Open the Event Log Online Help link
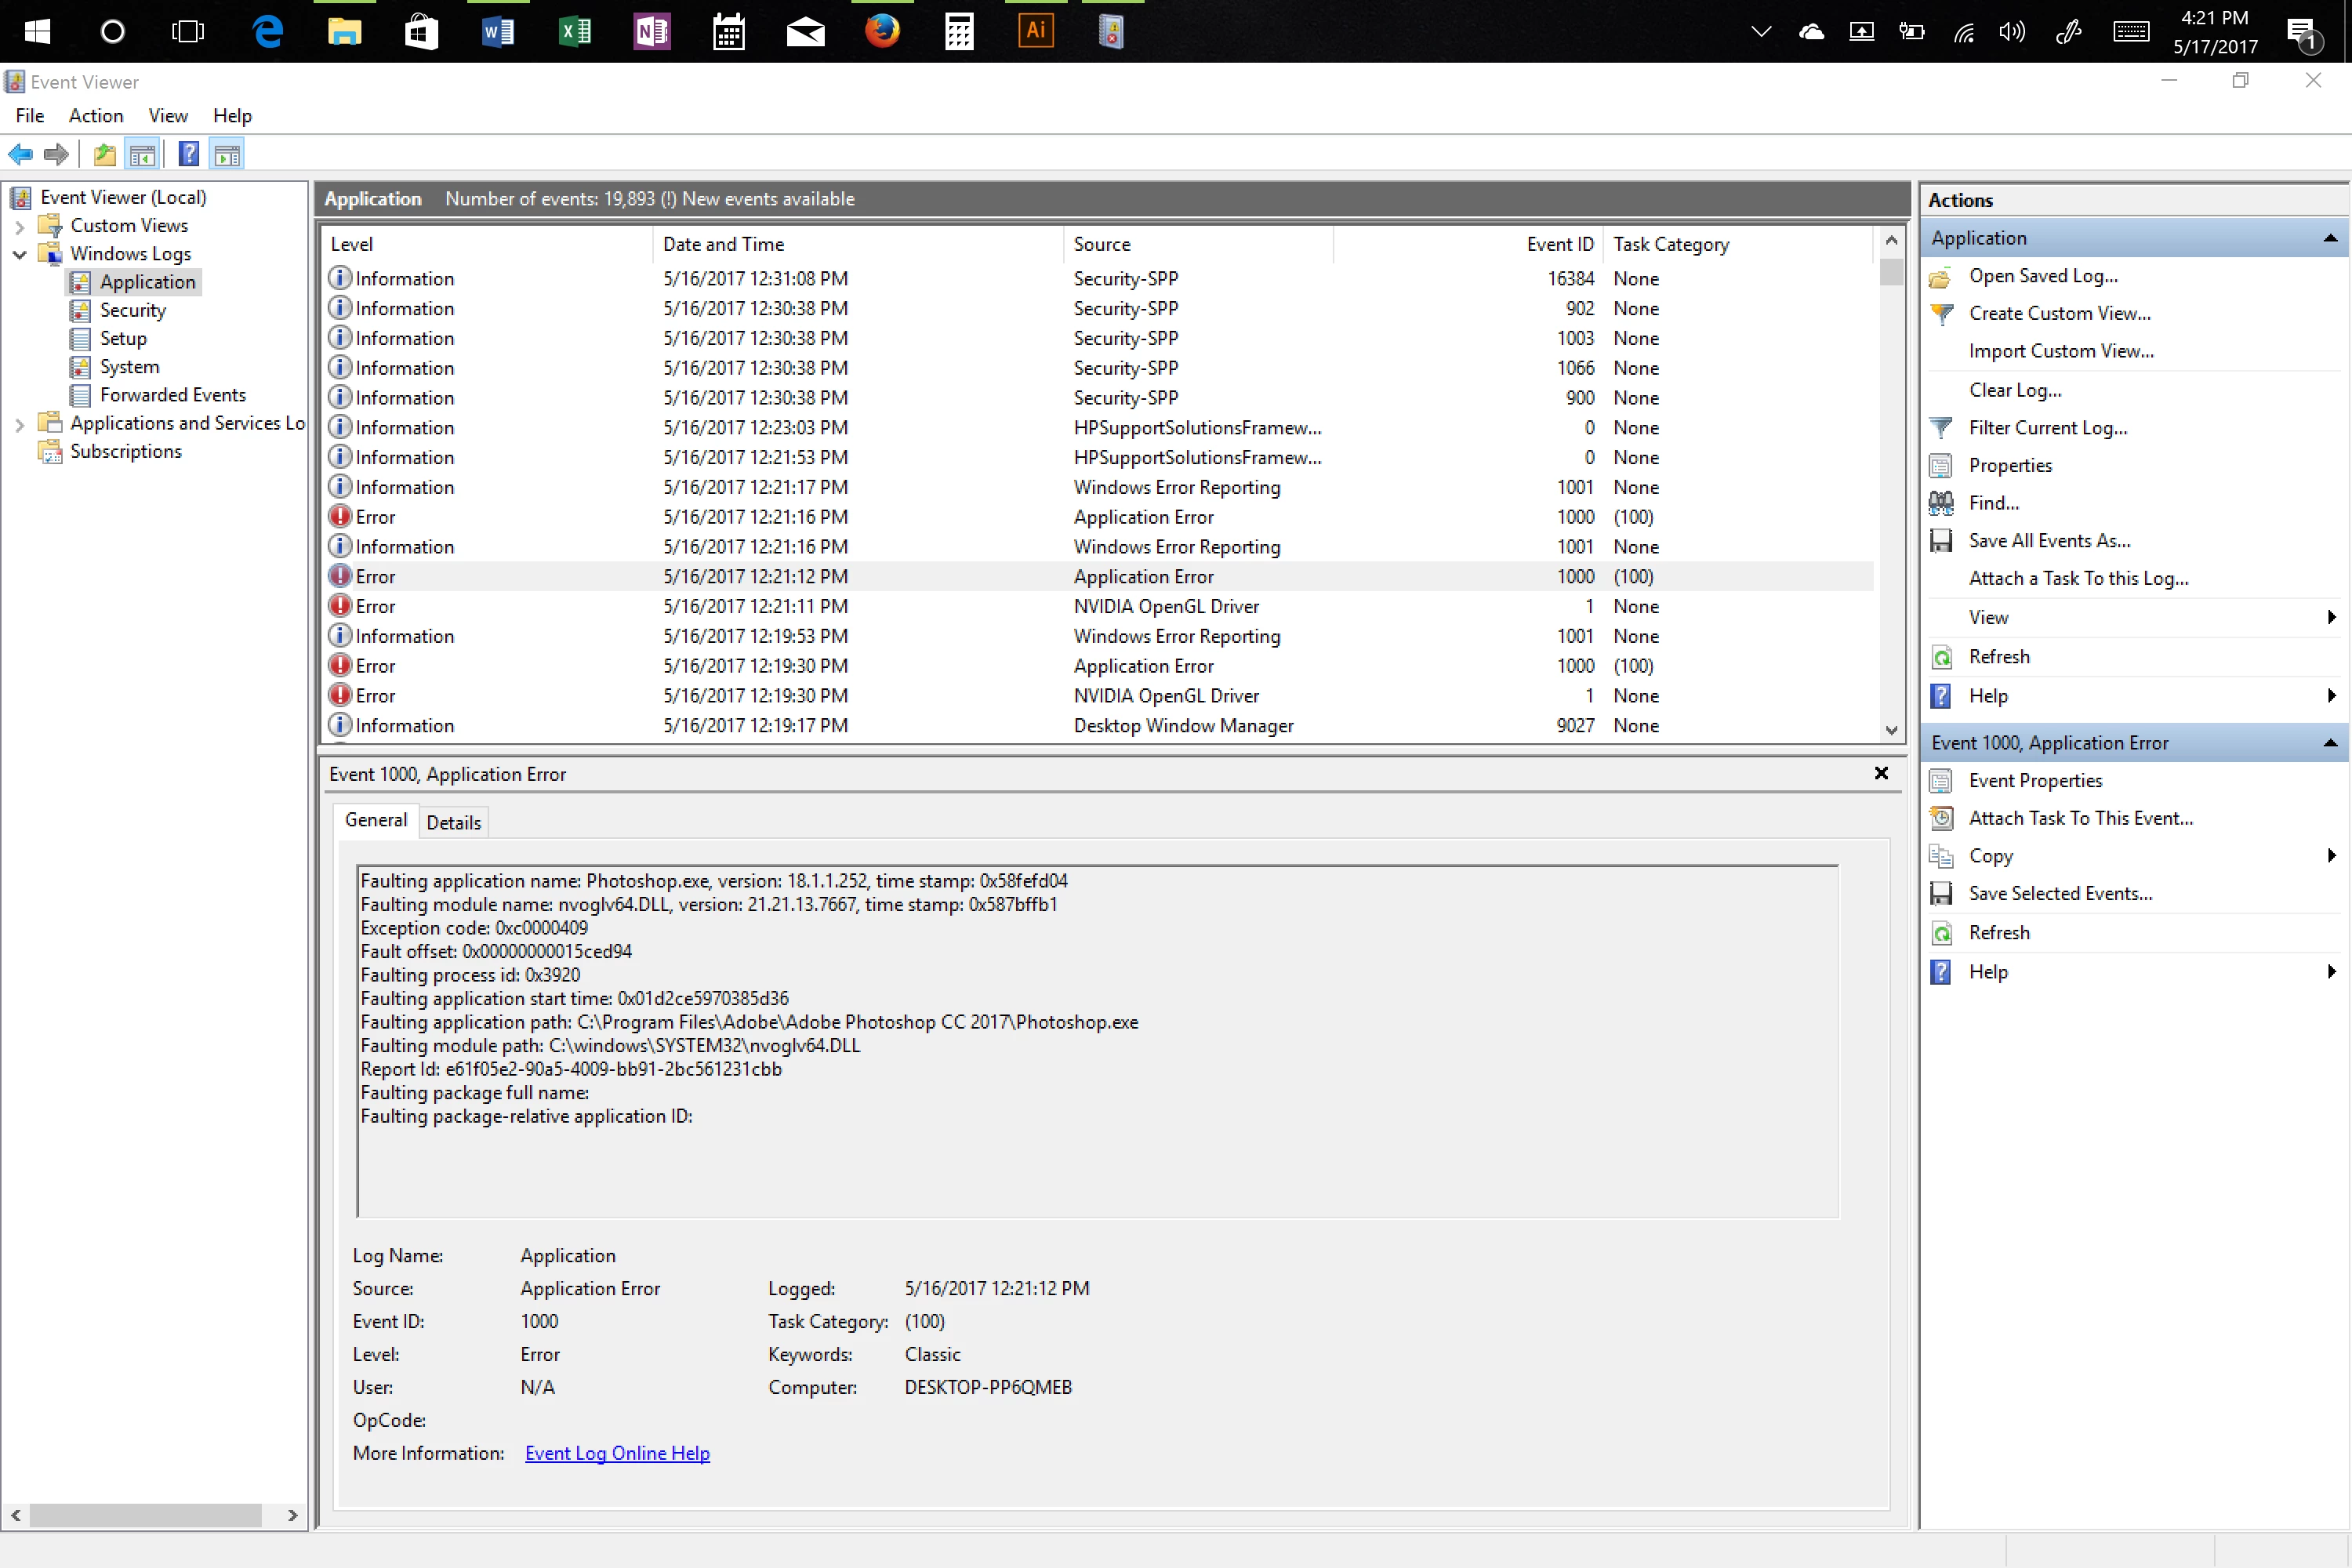 coord(617,1453)
